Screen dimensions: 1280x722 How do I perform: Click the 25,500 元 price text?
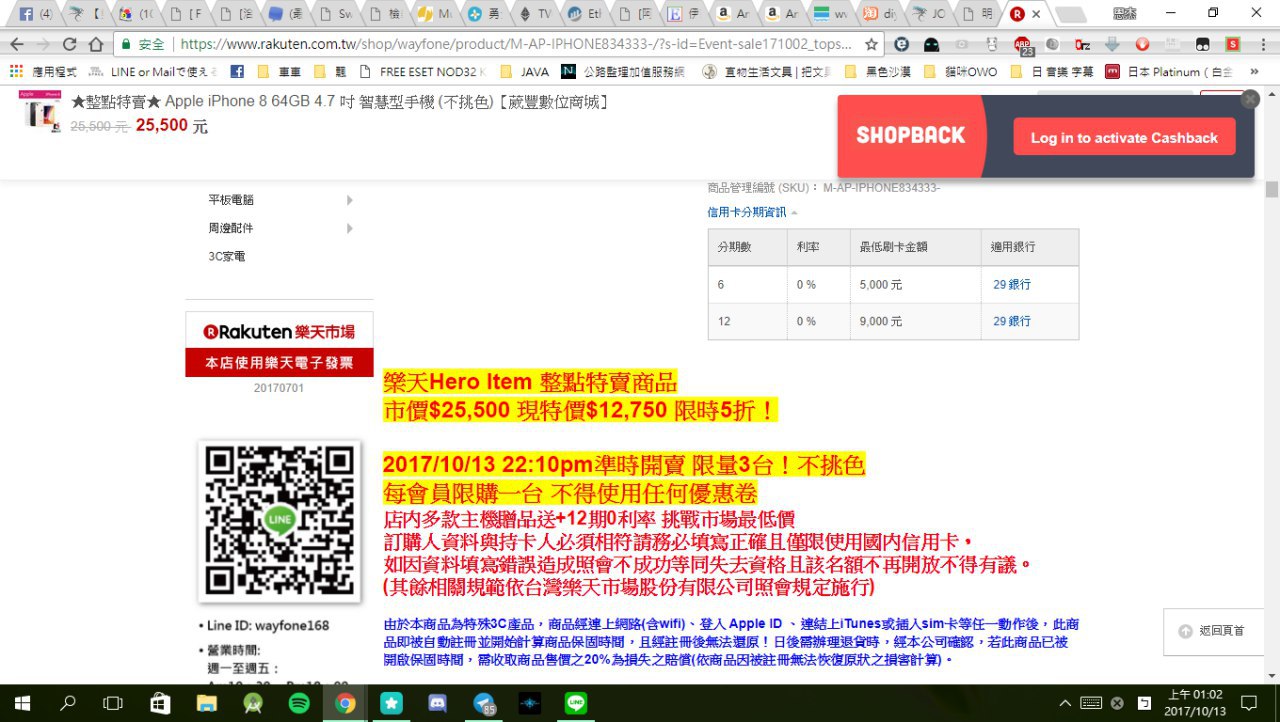point(172,126)
